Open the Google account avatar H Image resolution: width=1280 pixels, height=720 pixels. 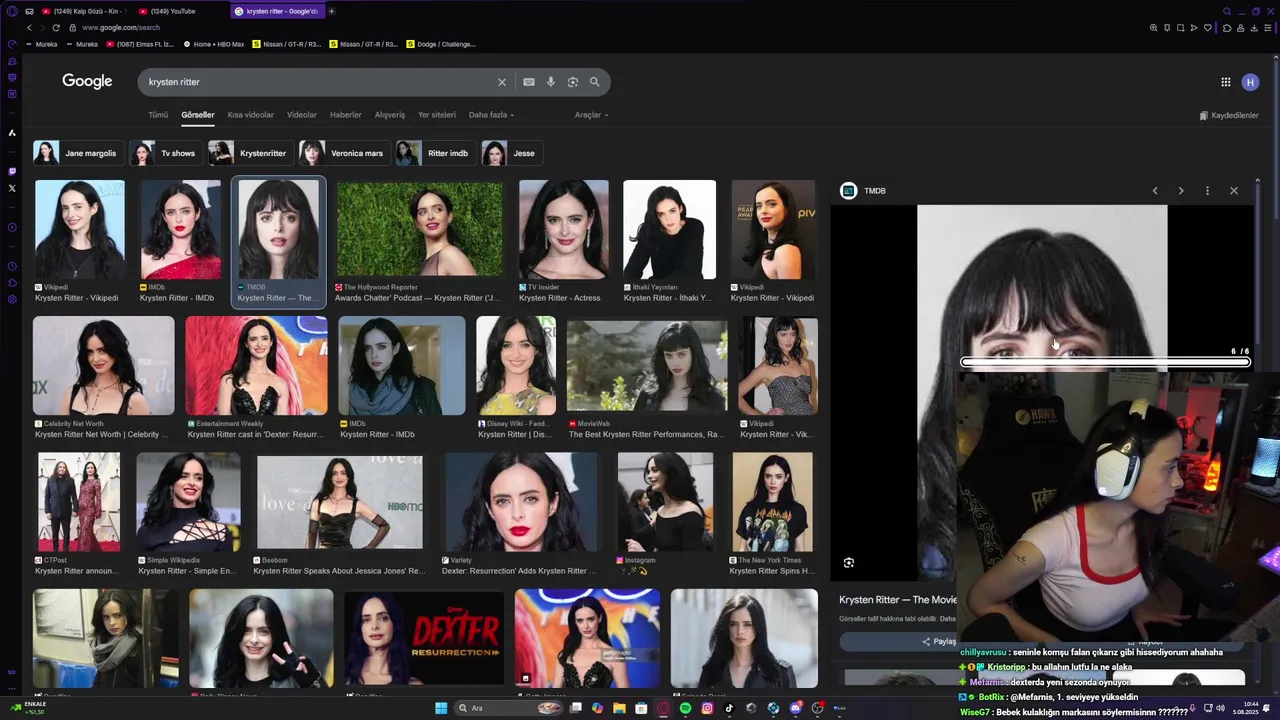click(x=1250, y=82)
